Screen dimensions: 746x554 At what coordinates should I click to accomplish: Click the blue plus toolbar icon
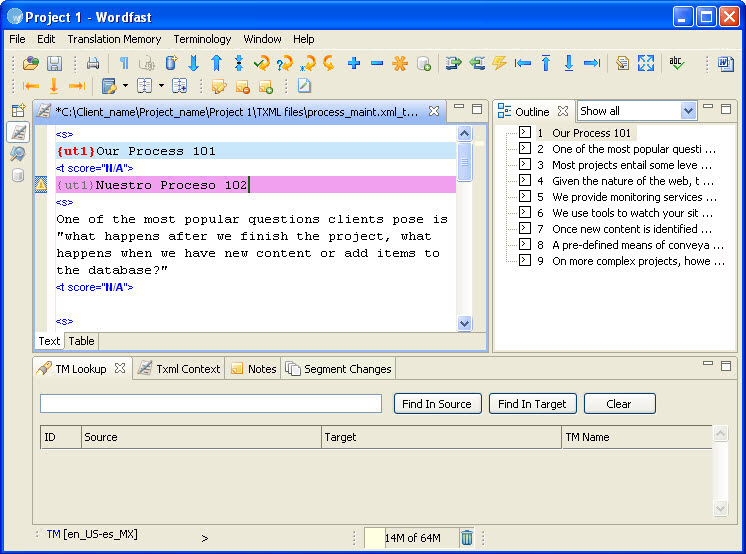point(353,63)
